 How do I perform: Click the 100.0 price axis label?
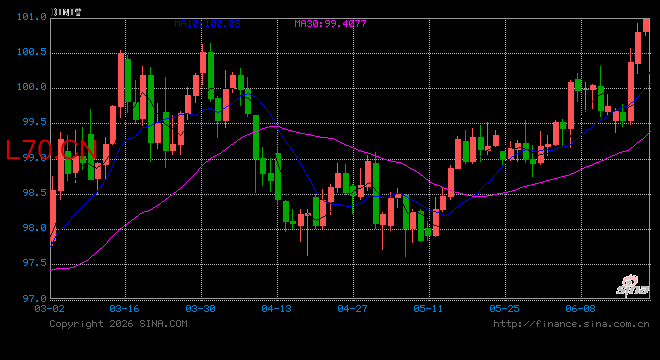pos(32,87)
